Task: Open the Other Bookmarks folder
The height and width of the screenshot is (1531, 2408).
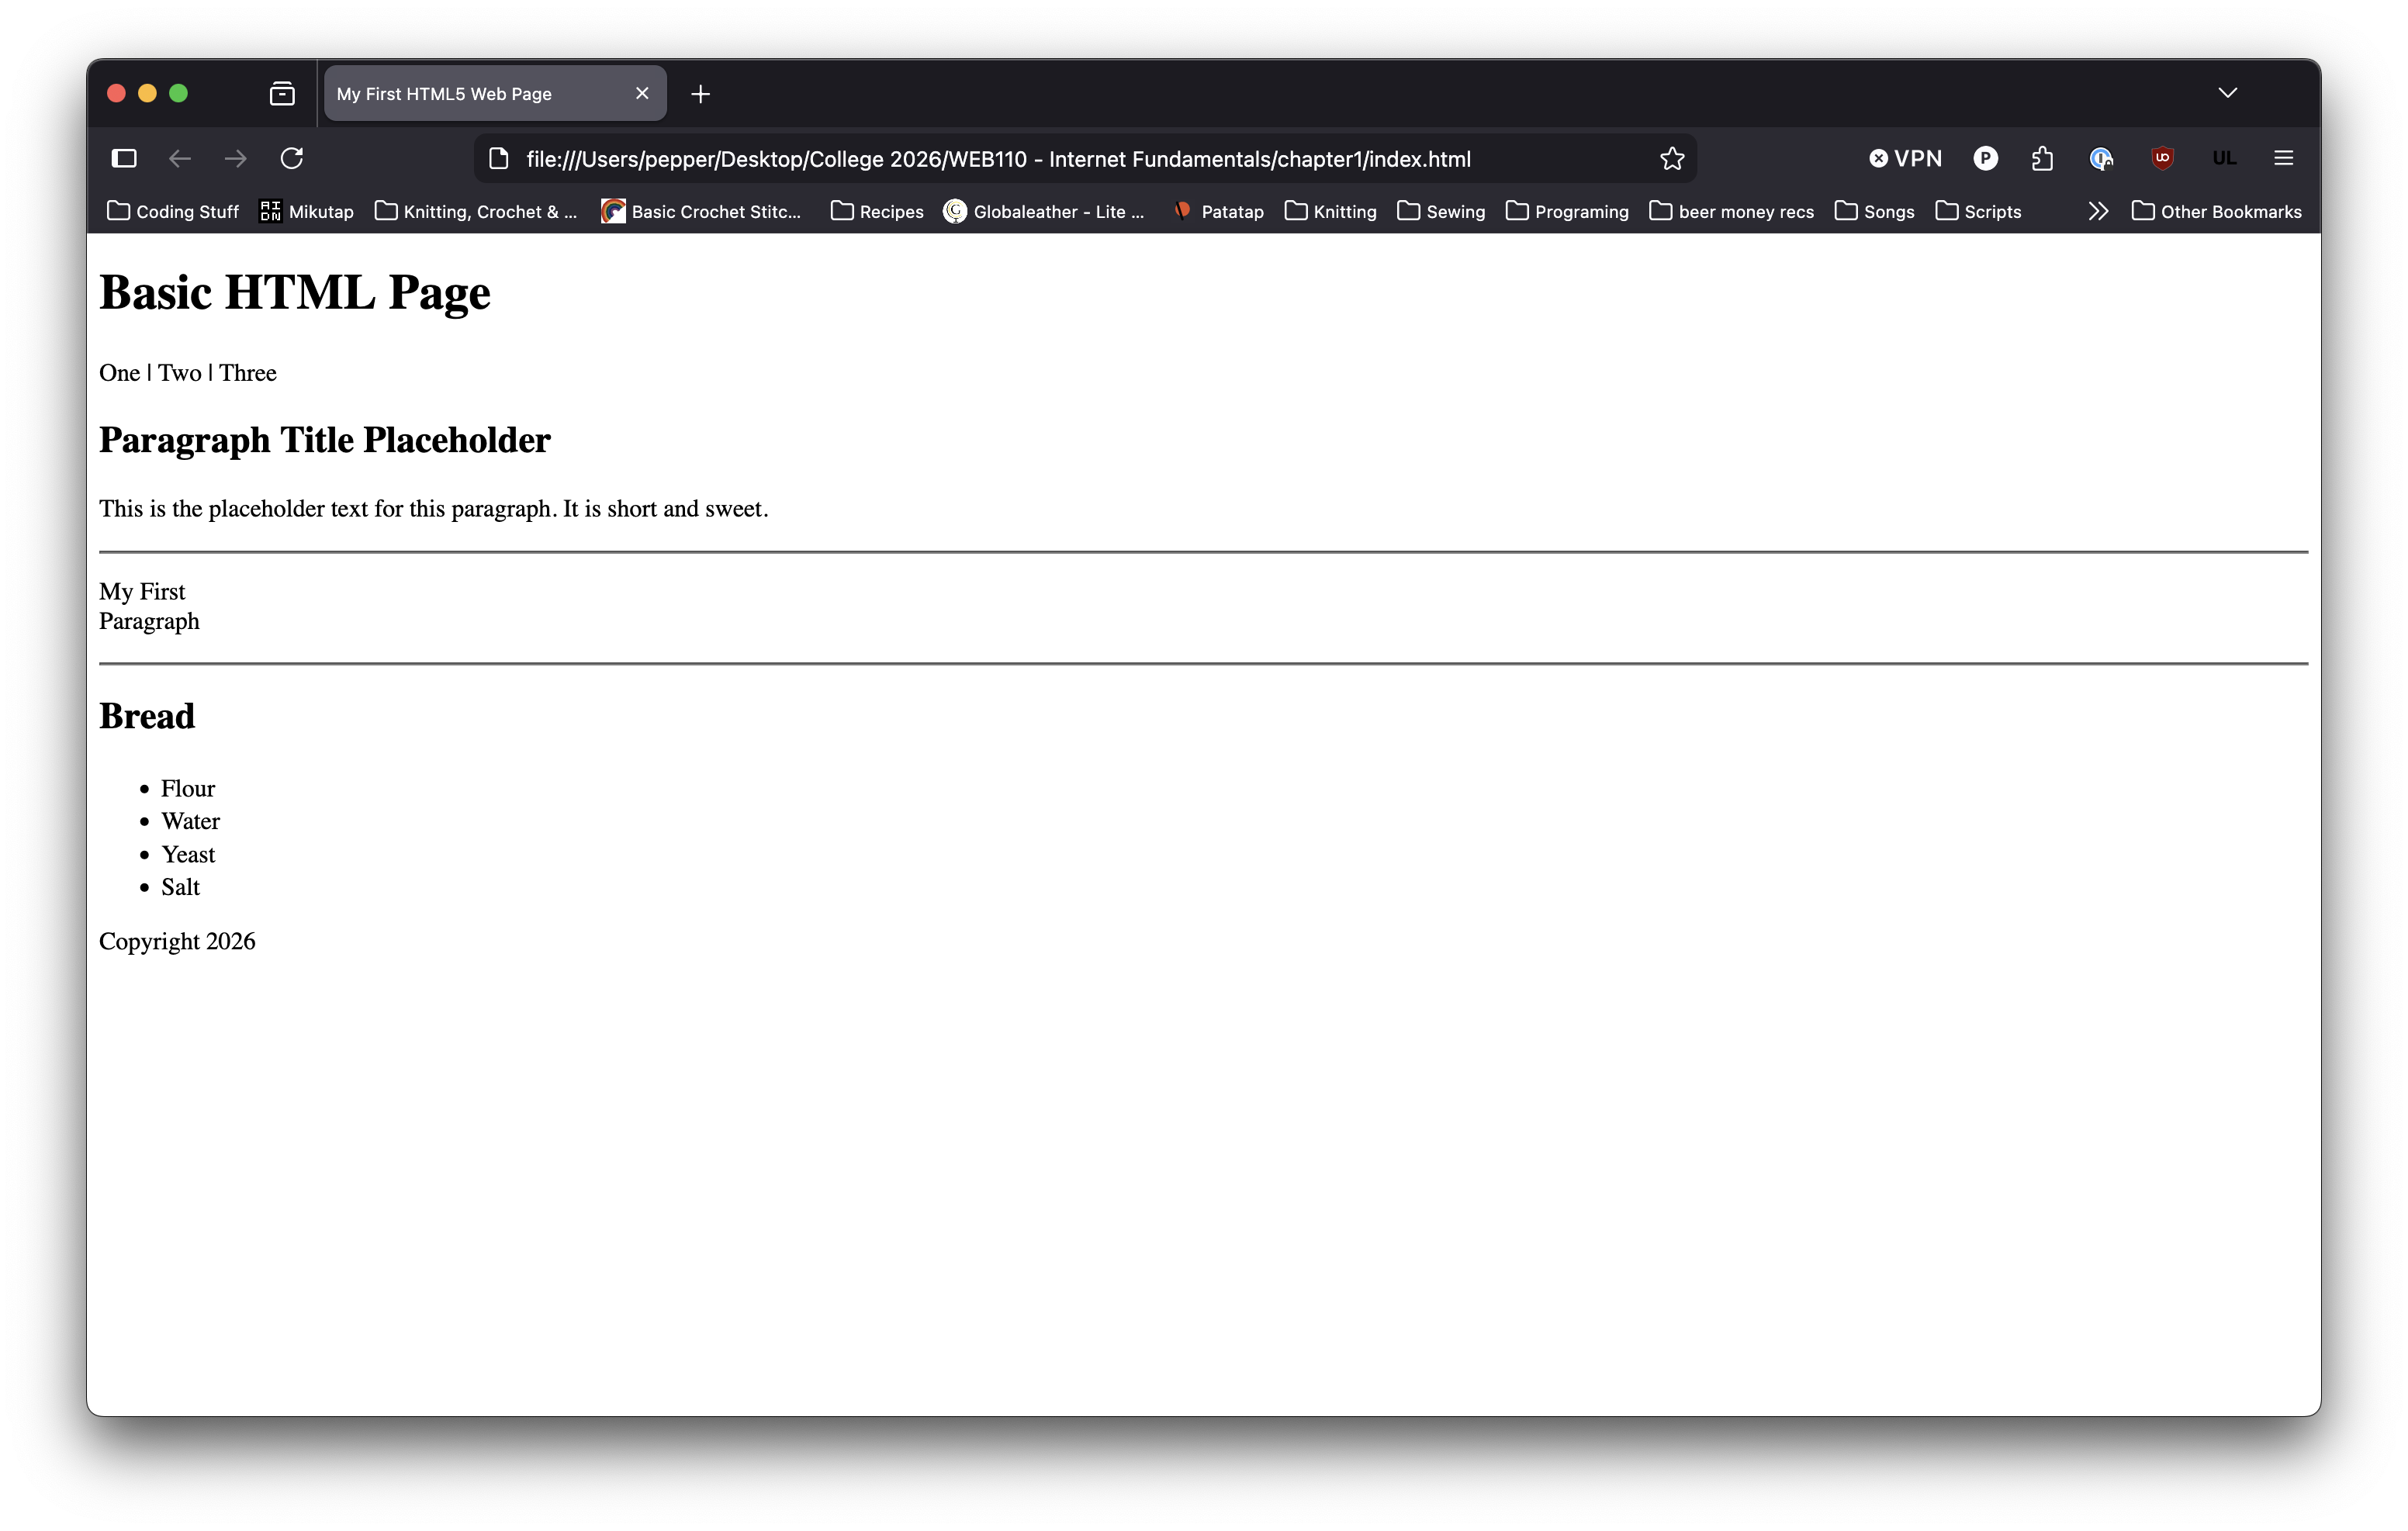Action: 2216,211
